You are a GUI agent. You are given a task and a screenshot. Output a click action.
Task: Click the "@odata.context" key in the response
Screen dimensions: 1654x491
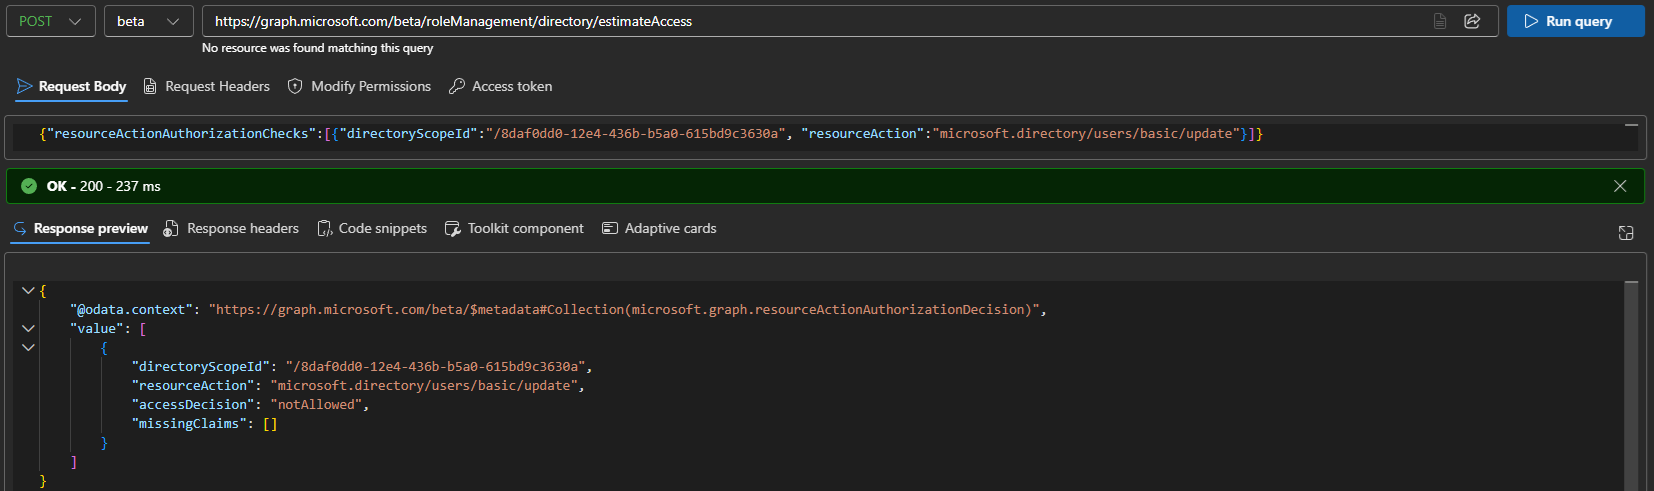131,310
